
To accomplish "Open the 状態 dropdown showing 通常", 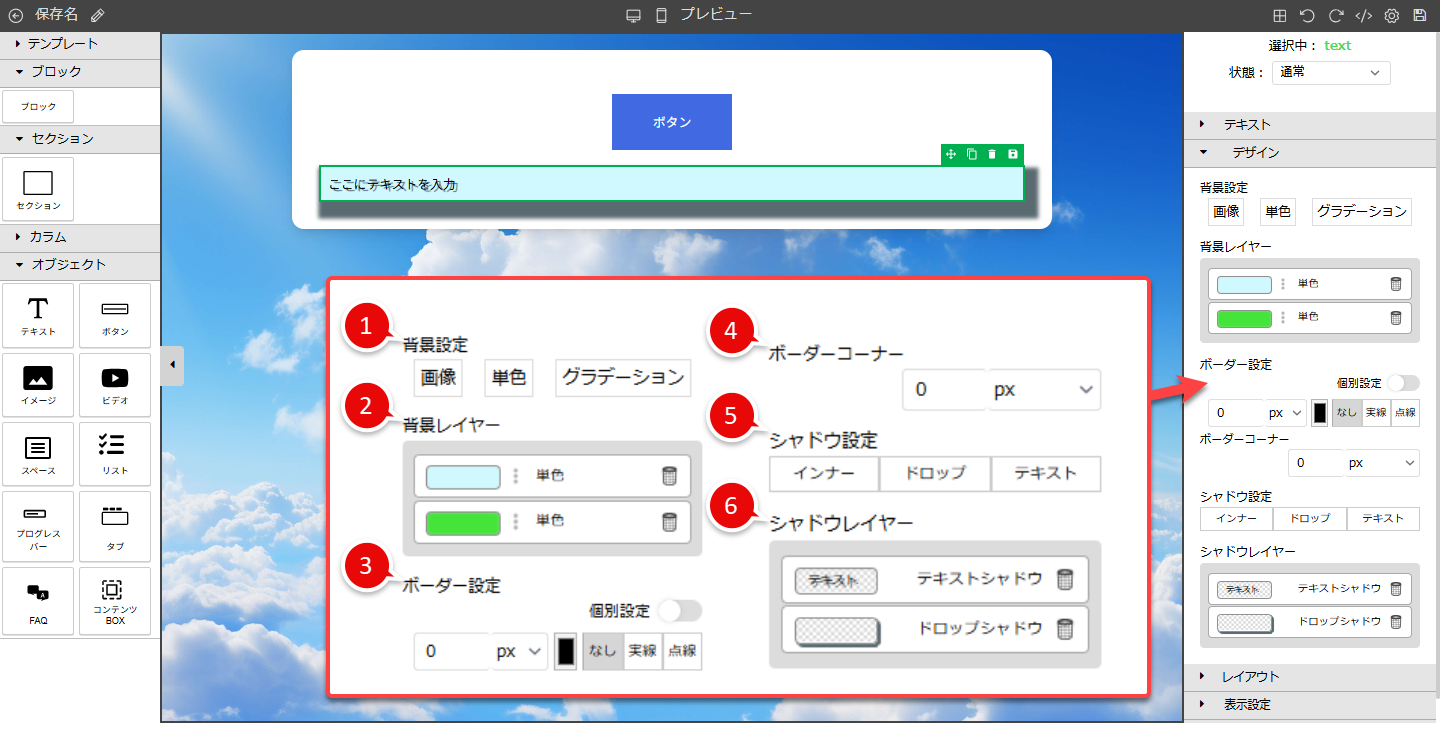I will point(1331,72).
